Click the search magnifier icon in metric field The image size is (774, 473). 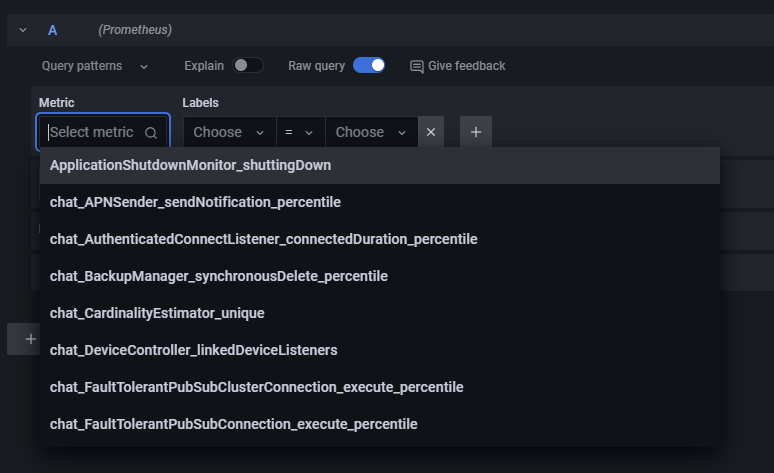pos(151,133)
